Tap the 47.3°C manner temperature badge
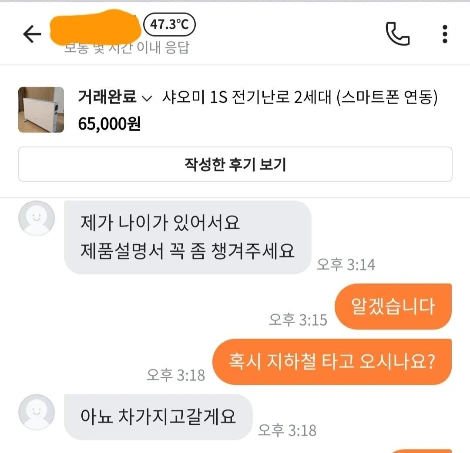 (x=169, y=24)
